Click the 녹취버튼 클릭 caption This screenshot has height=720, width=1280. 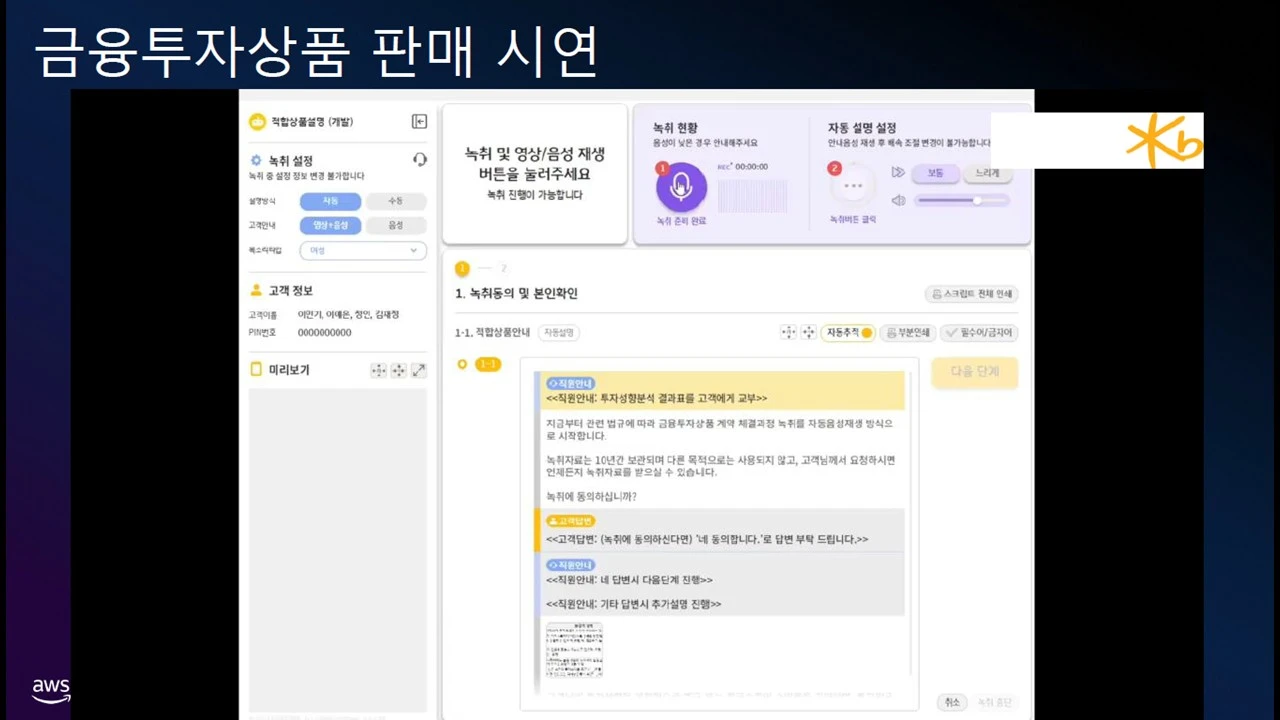pos(853,219)
